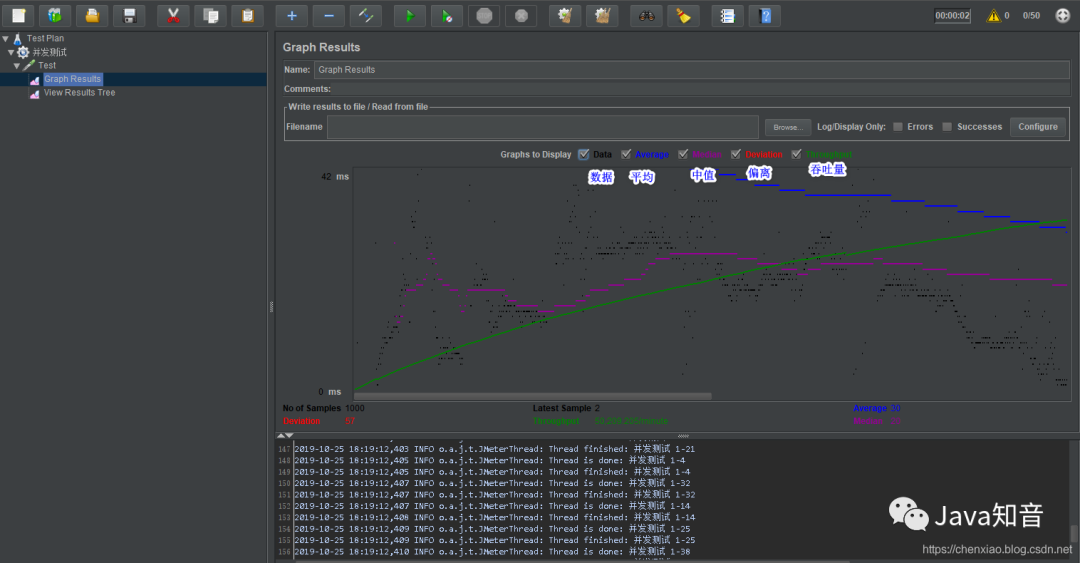Click the View Results Tree listener icon

pos(34,93)
